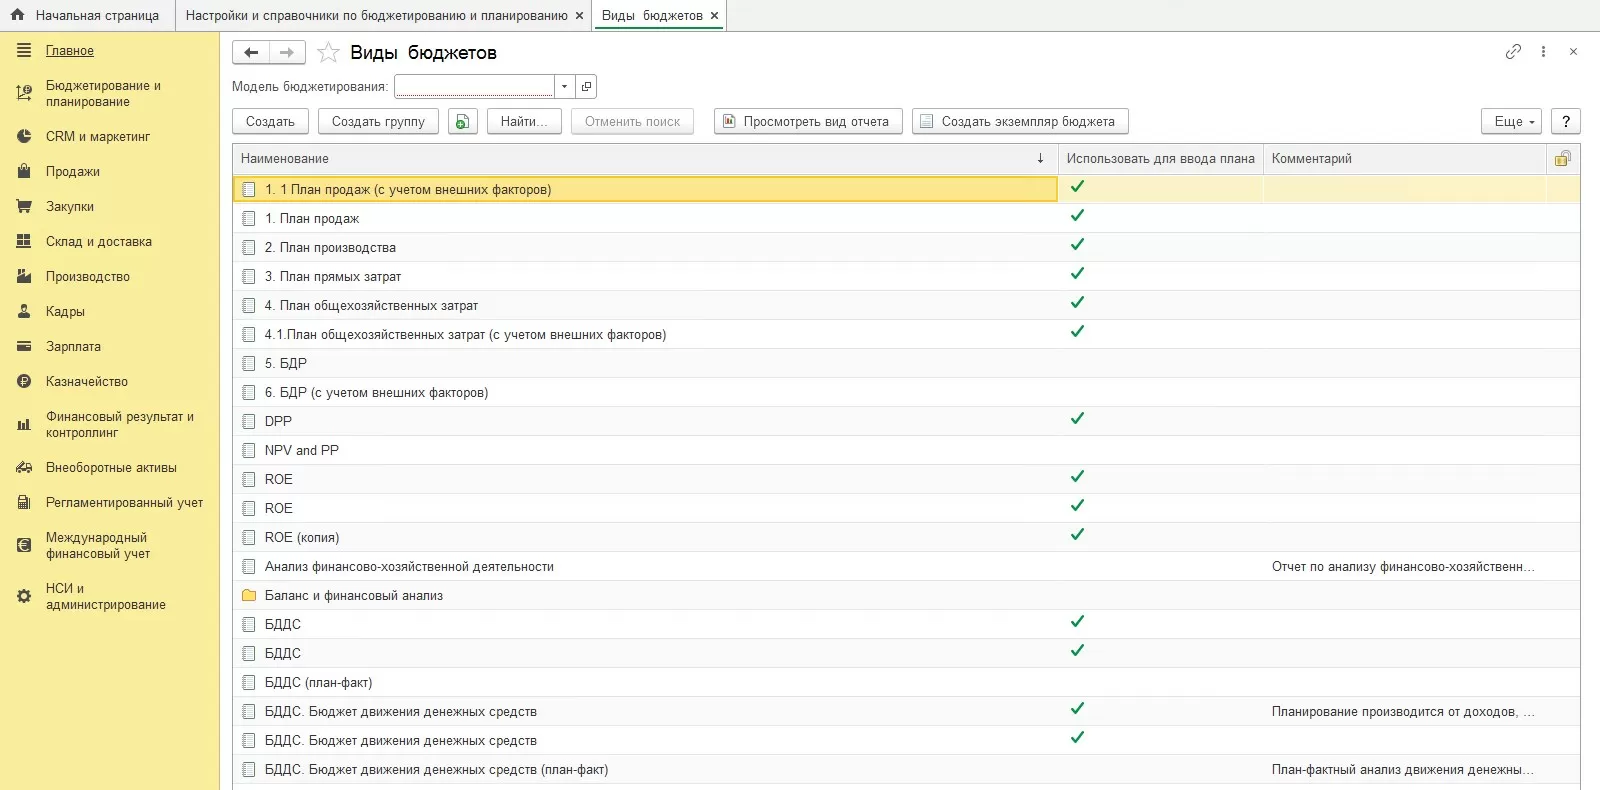Open the Еще dropdown menu
The image size is (1600, 790).
[1510, 122]
